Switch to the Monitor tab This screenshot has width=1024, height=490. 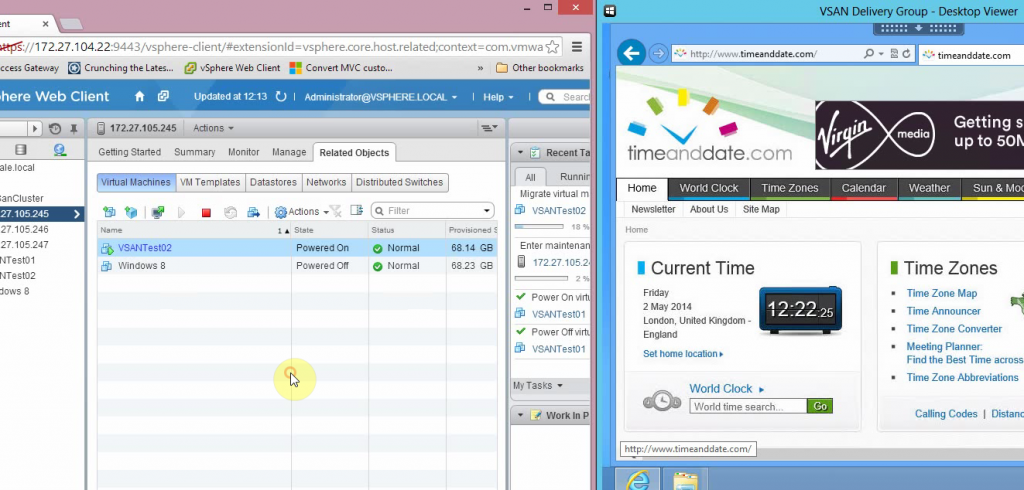coord(243,152)
